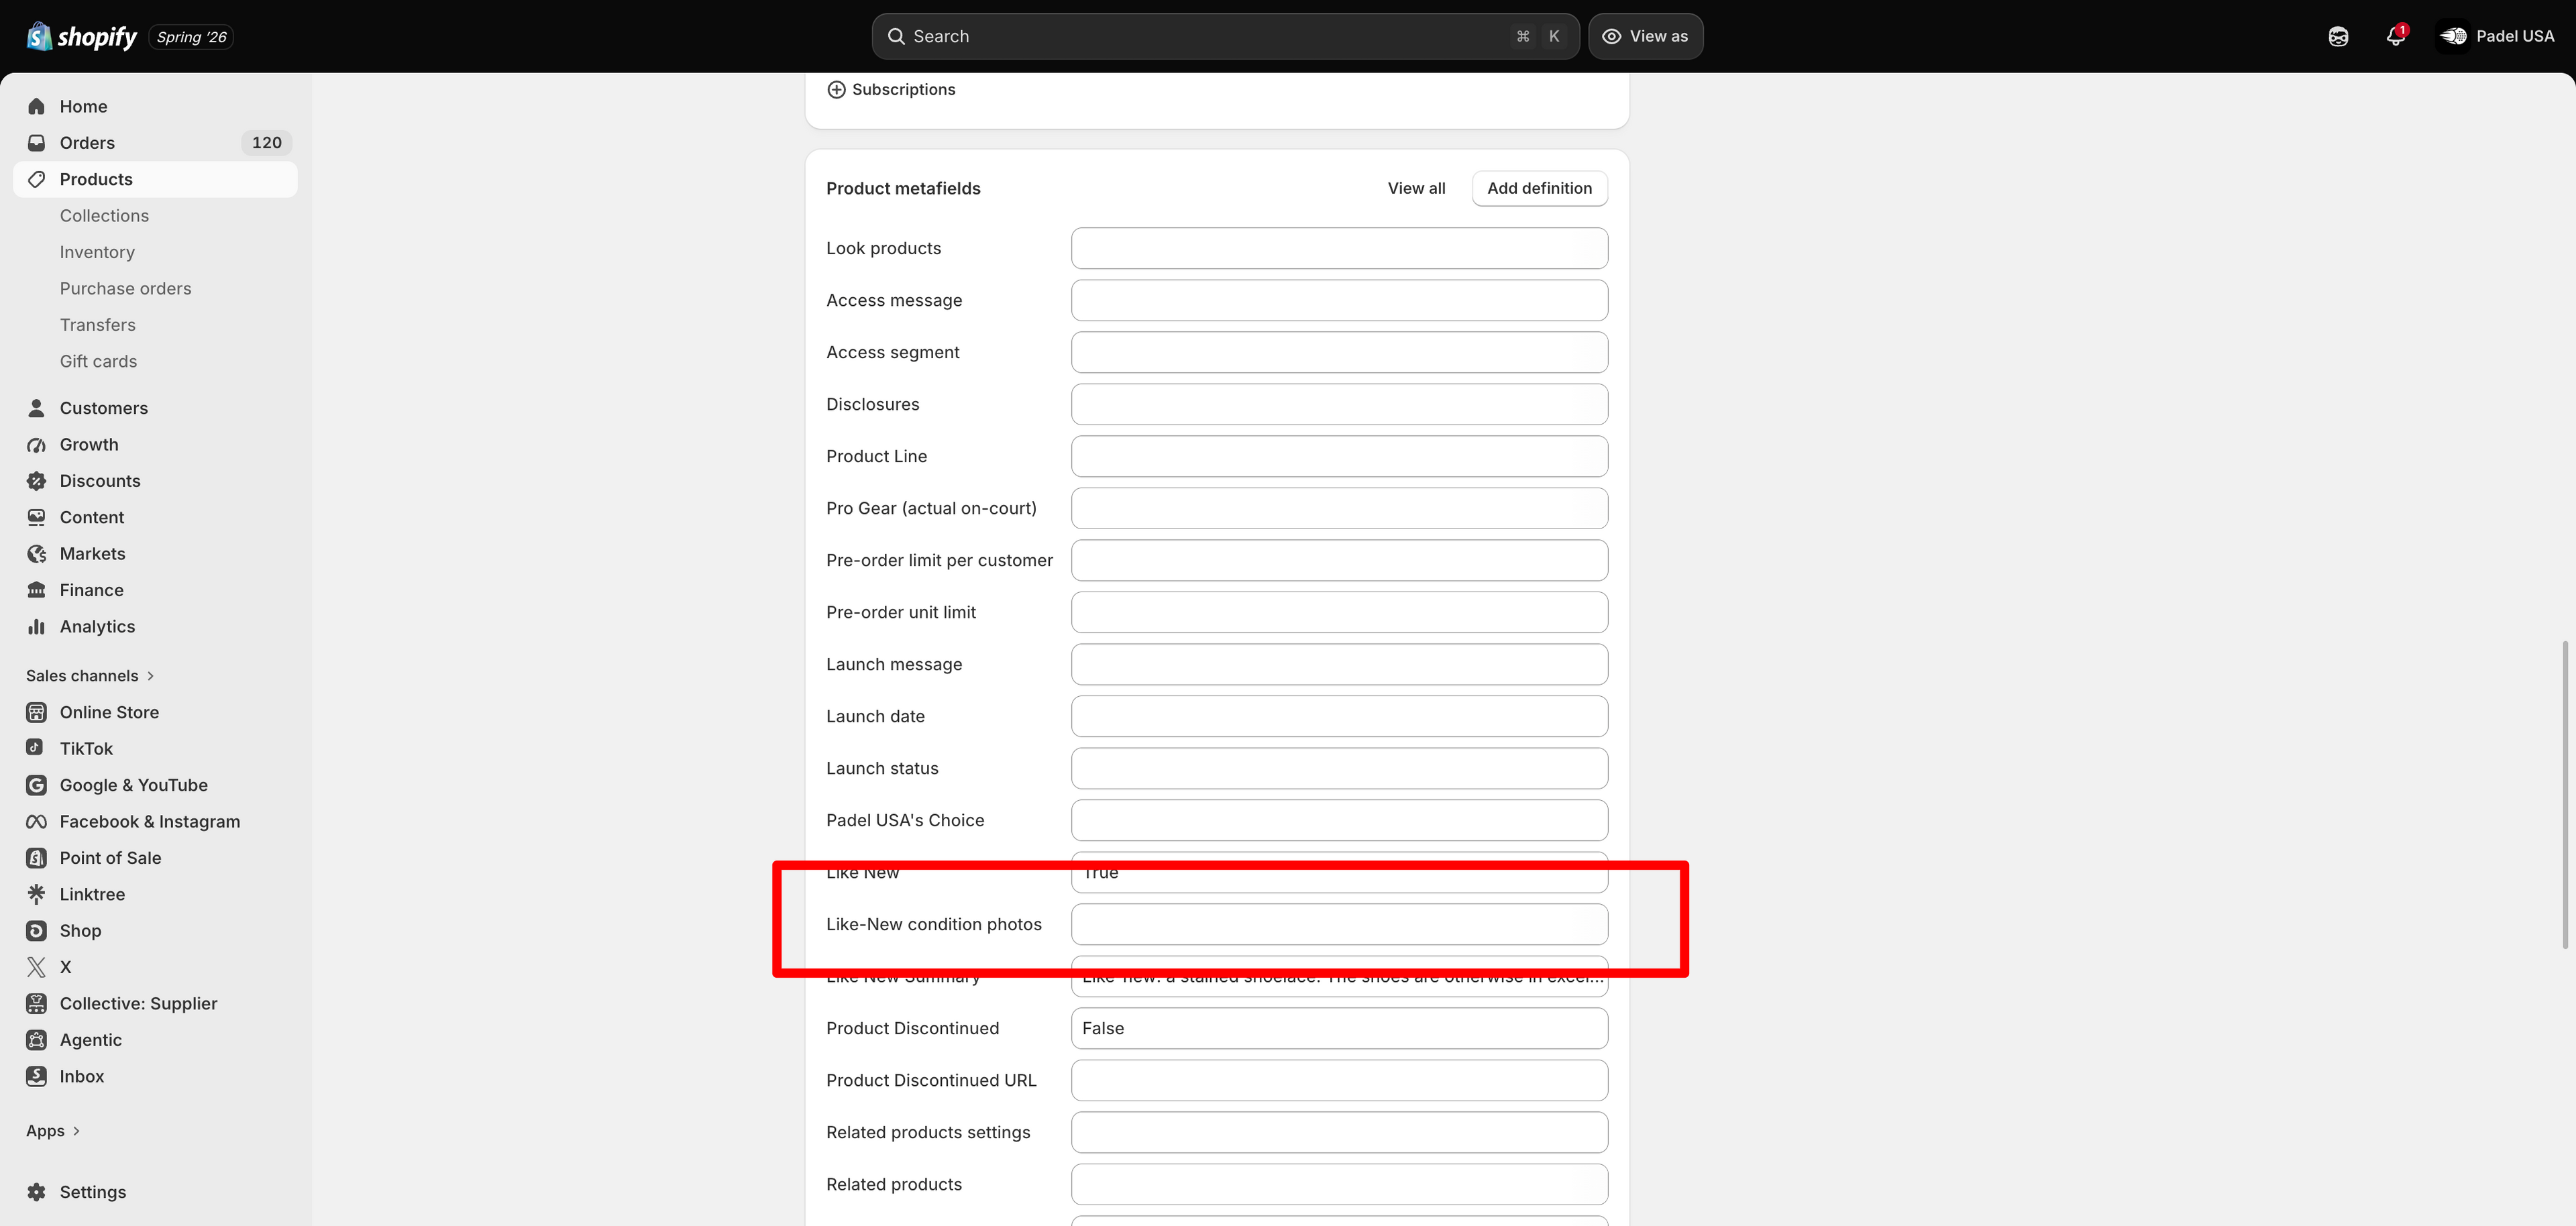
Task: Click the Launch message field
Action: (1339, 664)
